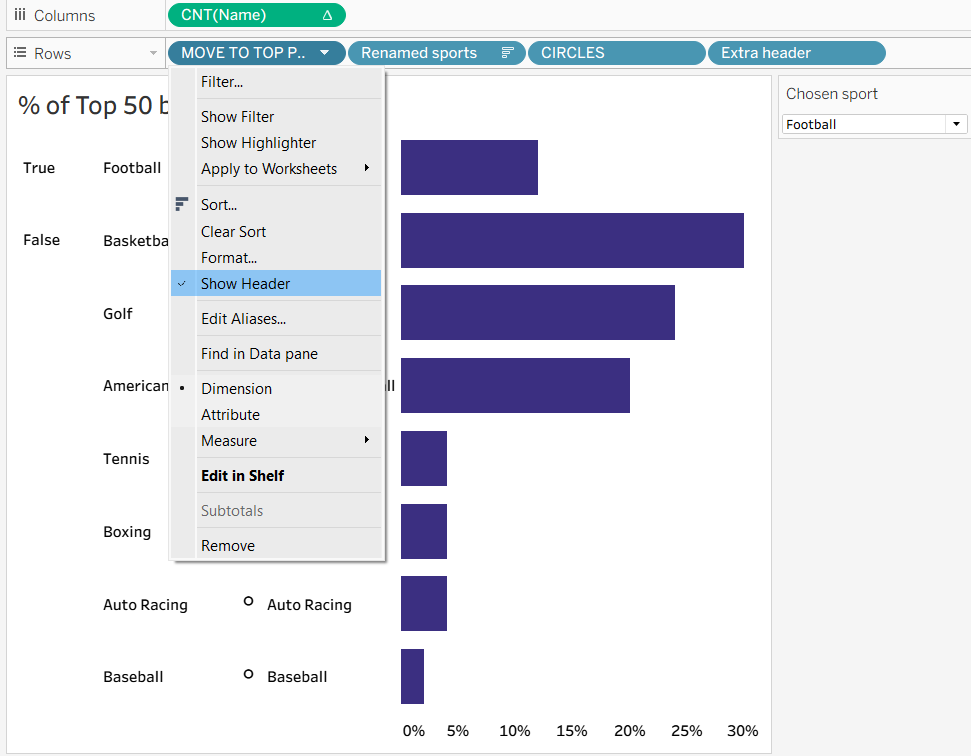Image resolution: width=971 pixels, height=756 pixels.
Task: Open the Chosen sport dropdown
Action: [957, 124]
